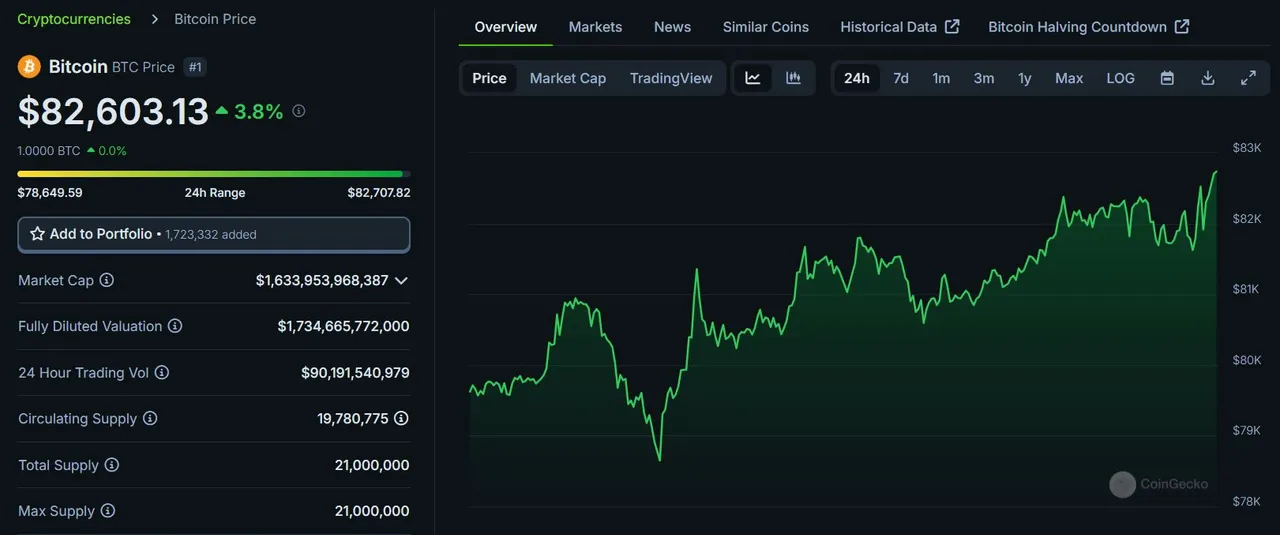The height and width of the screenshot is (535, 1280).
Task: Switch to line chart view icon
Action: pos(753,78)
